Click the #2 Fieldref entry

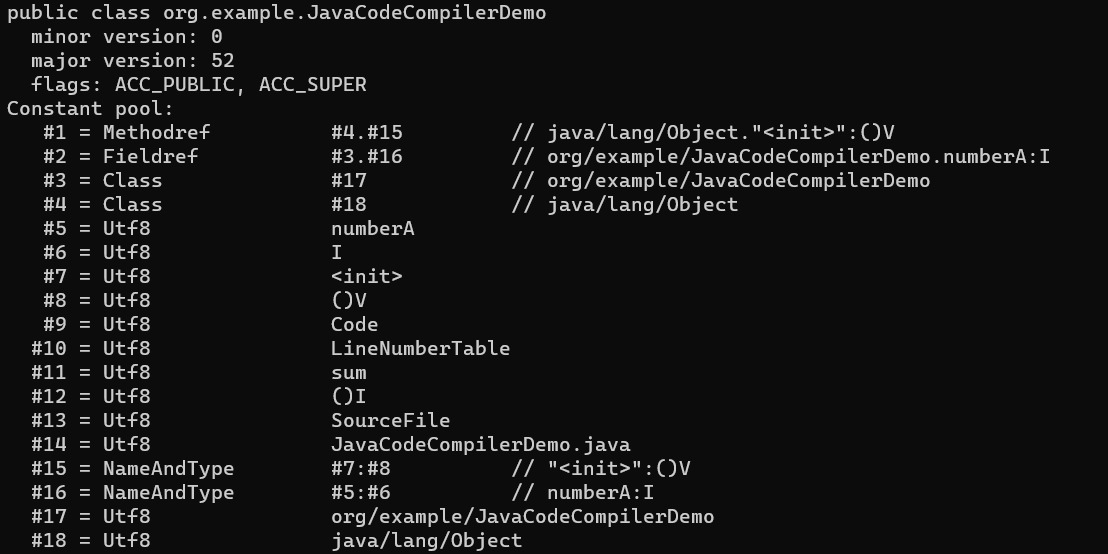tap(121, 157)
